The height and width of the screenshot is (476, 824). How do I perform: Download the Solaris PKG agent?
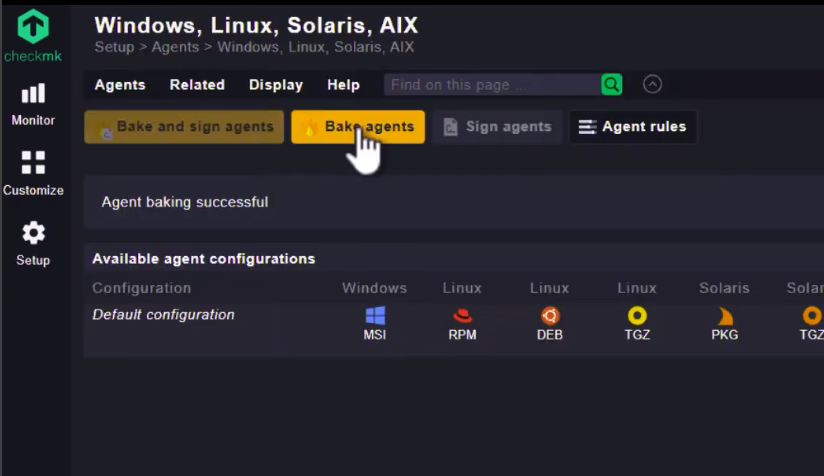[x=725, y=324]
